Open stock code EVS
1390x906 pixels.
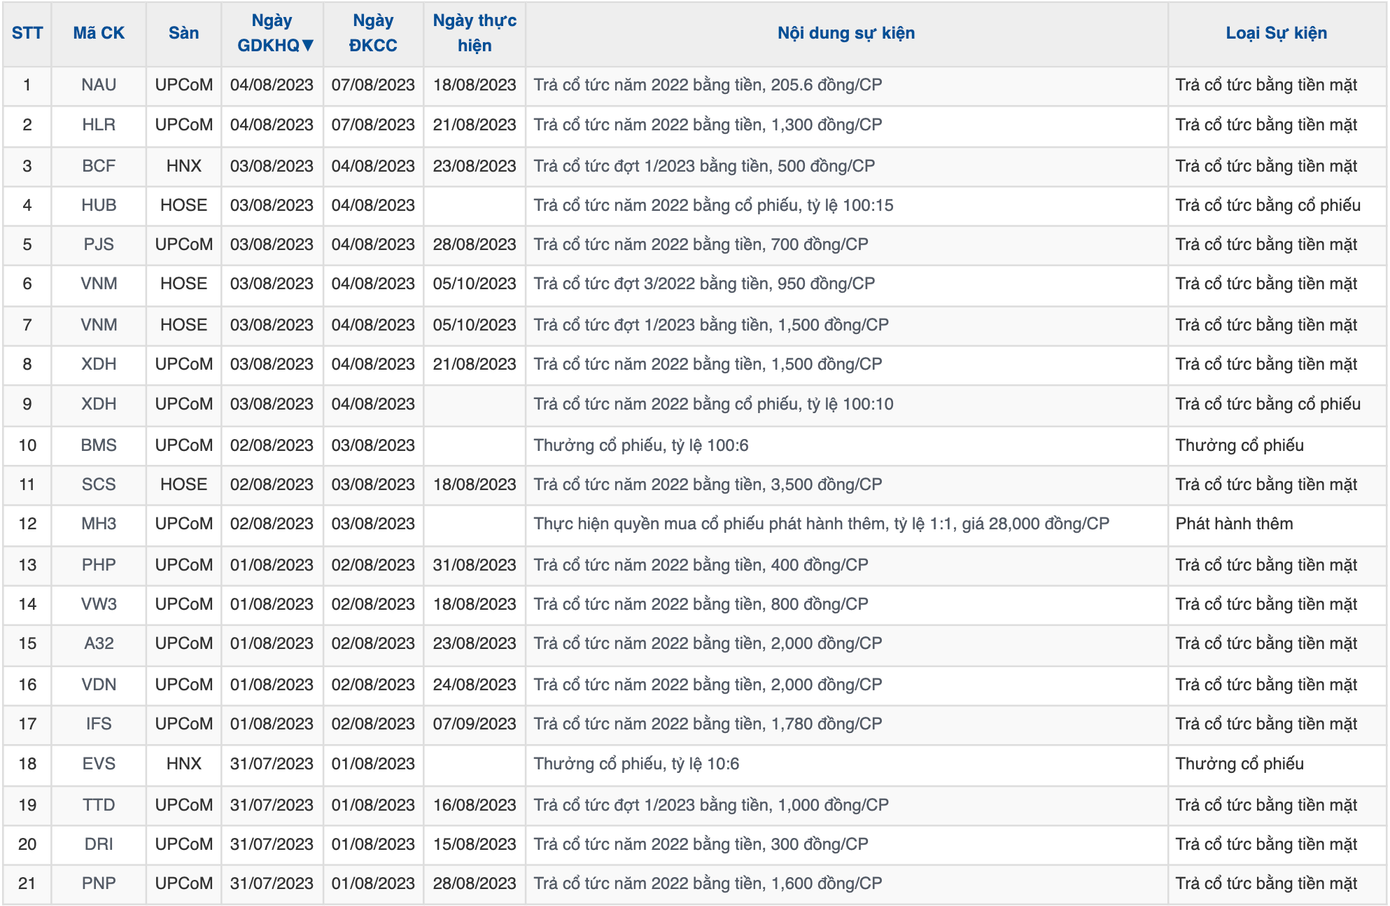[x=99, y=764]
